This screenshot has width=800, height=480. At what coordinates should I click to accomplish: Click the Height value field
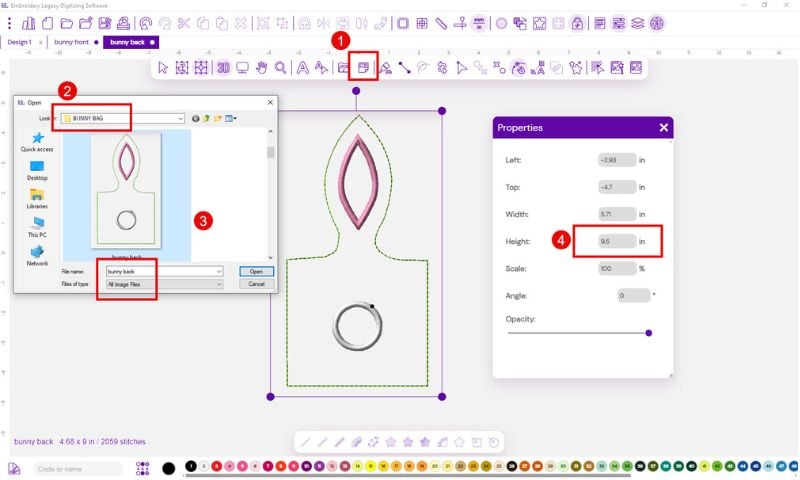pos(617,241)
